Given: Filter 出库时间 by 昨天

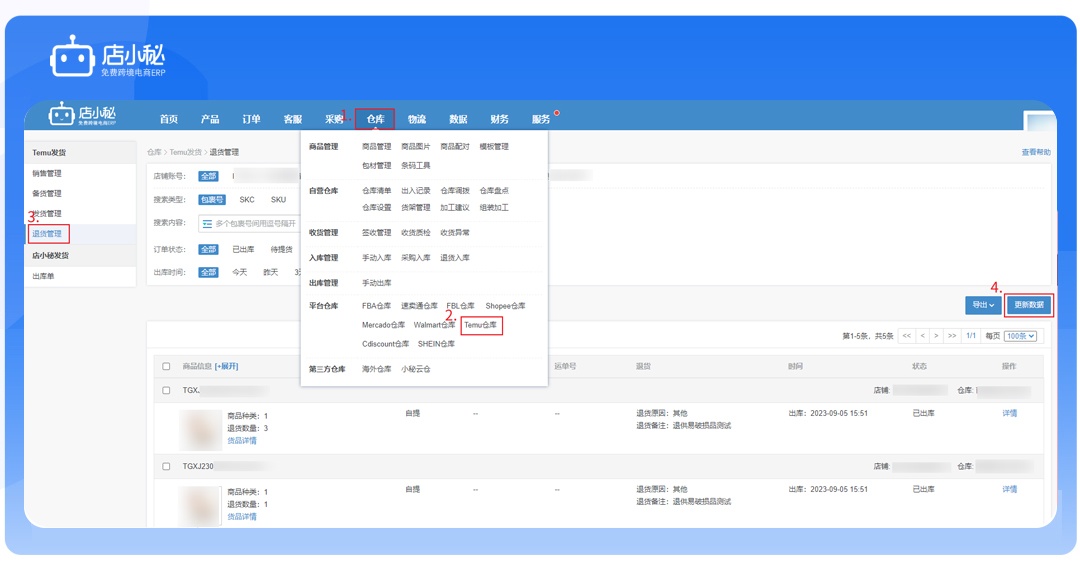Looking at the screenshot, I should (271, 273).
